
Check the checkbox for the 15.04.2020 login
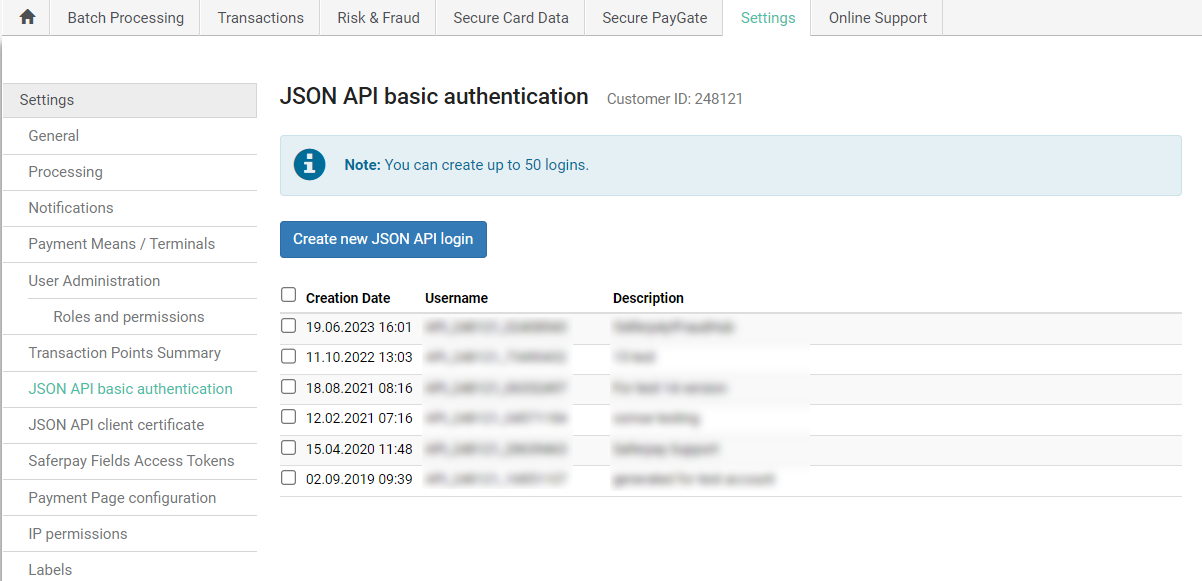(x=288, y=447)
